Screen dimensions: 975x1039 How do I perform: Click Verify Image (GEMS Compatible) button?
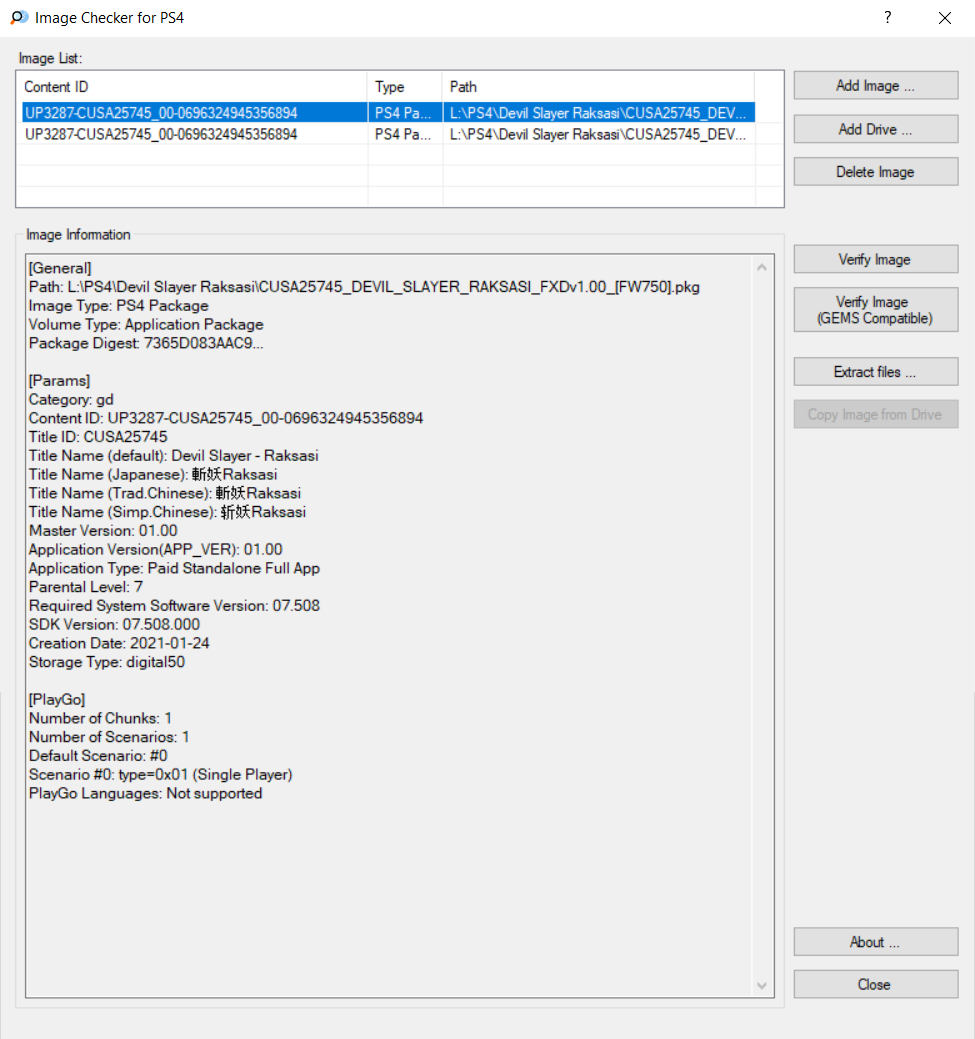876,309
